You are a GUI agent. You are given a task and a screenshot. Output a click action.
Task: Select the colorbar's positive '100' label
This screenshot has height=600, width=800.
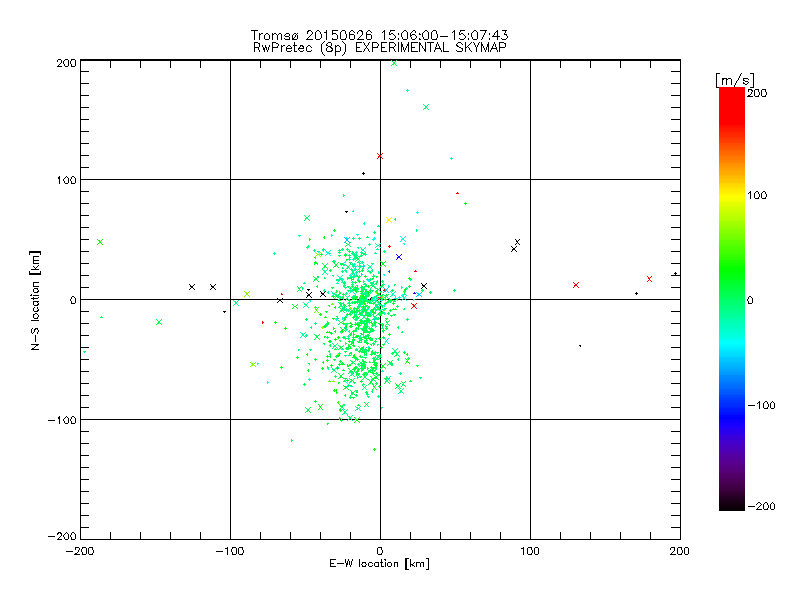757,195
